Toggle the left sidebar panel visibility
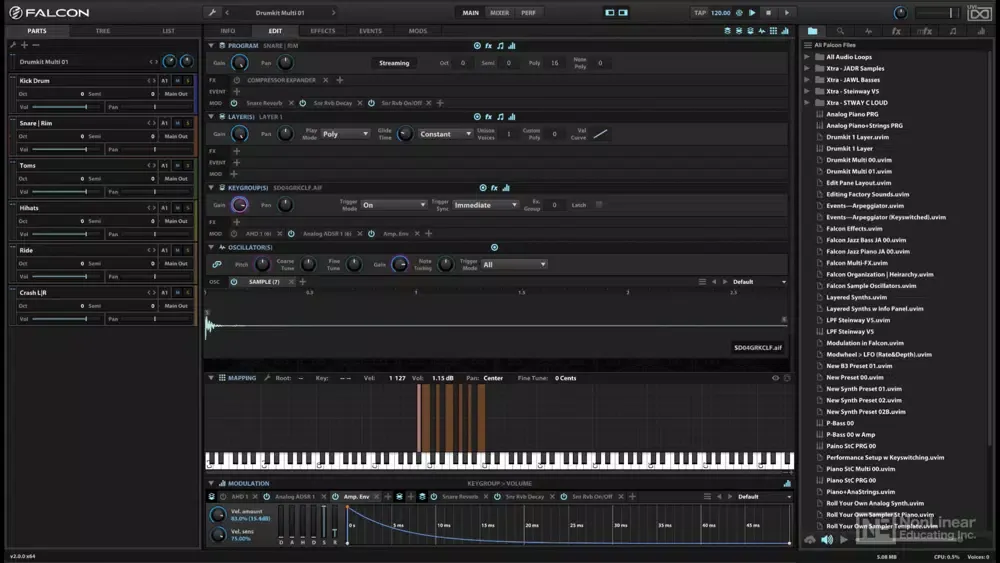Image resolution: width=1000 pixels, height=563 pixels. click(610, 12)
